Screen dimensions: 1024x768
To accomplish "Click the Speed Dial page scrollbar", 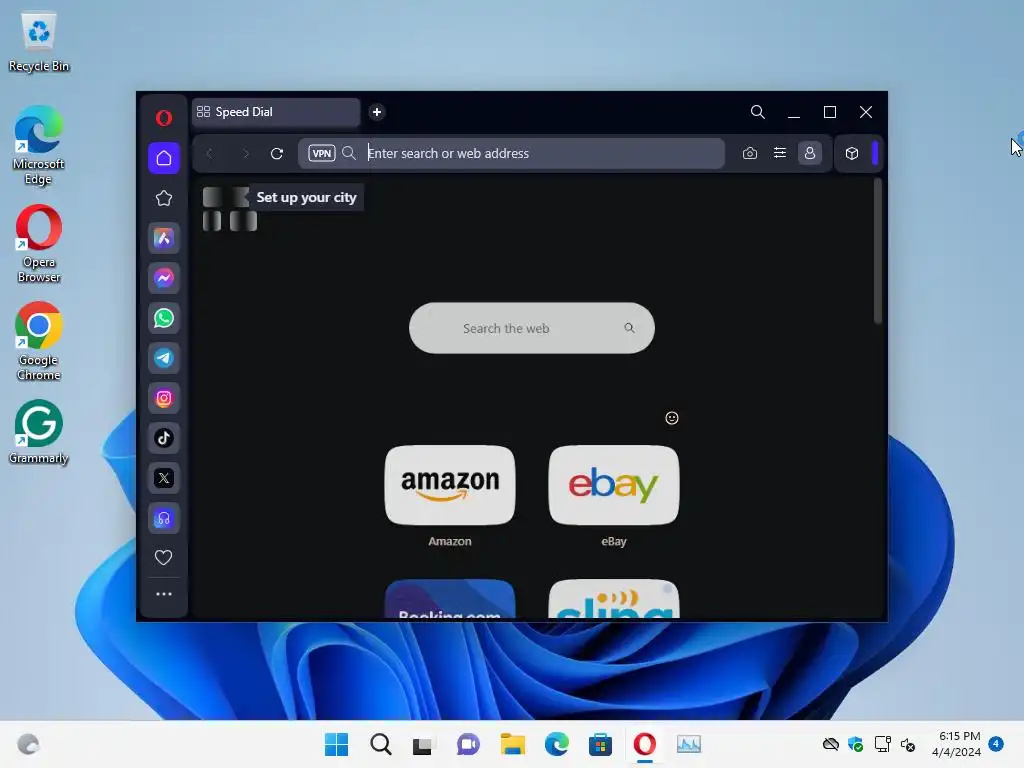I will click(878, 251).
